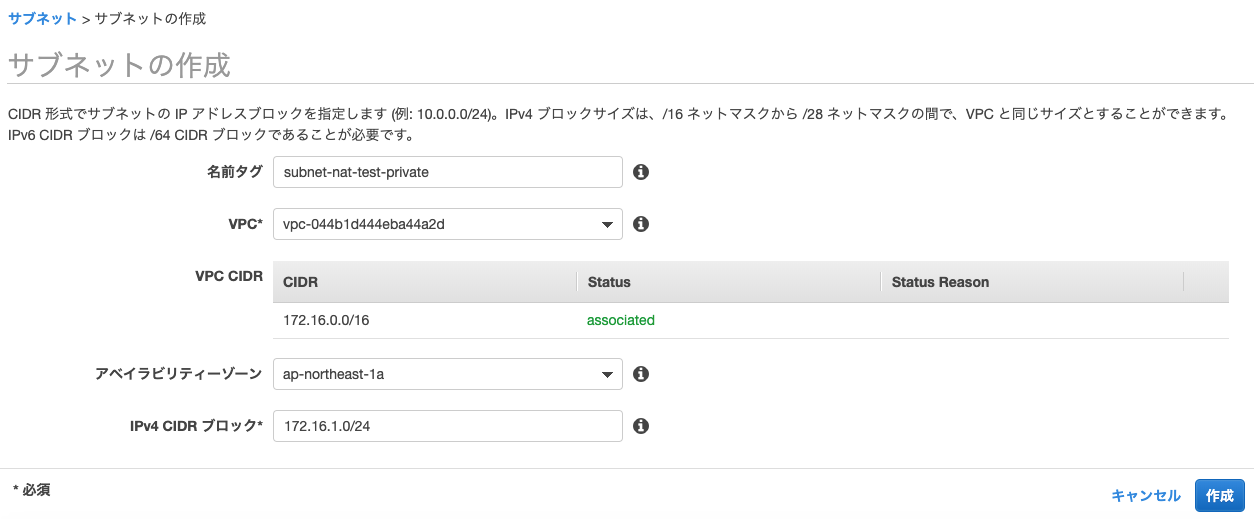Click the VPC CIDR label
The image size is (1258, 519).
pyautogui.click(x=229, y=276)
